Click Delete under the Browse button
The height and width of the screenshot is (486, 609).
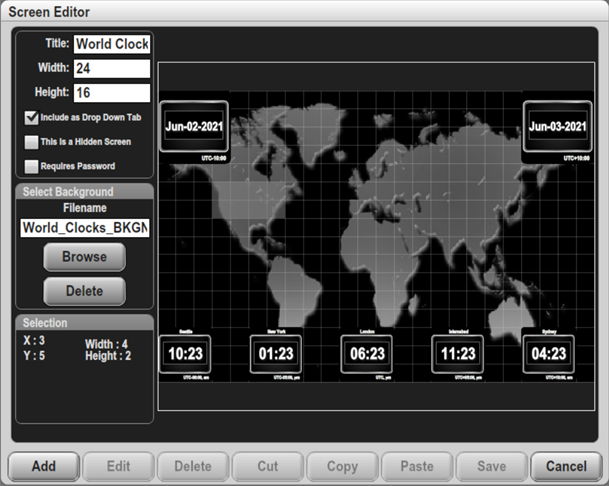tap(85, 291)
